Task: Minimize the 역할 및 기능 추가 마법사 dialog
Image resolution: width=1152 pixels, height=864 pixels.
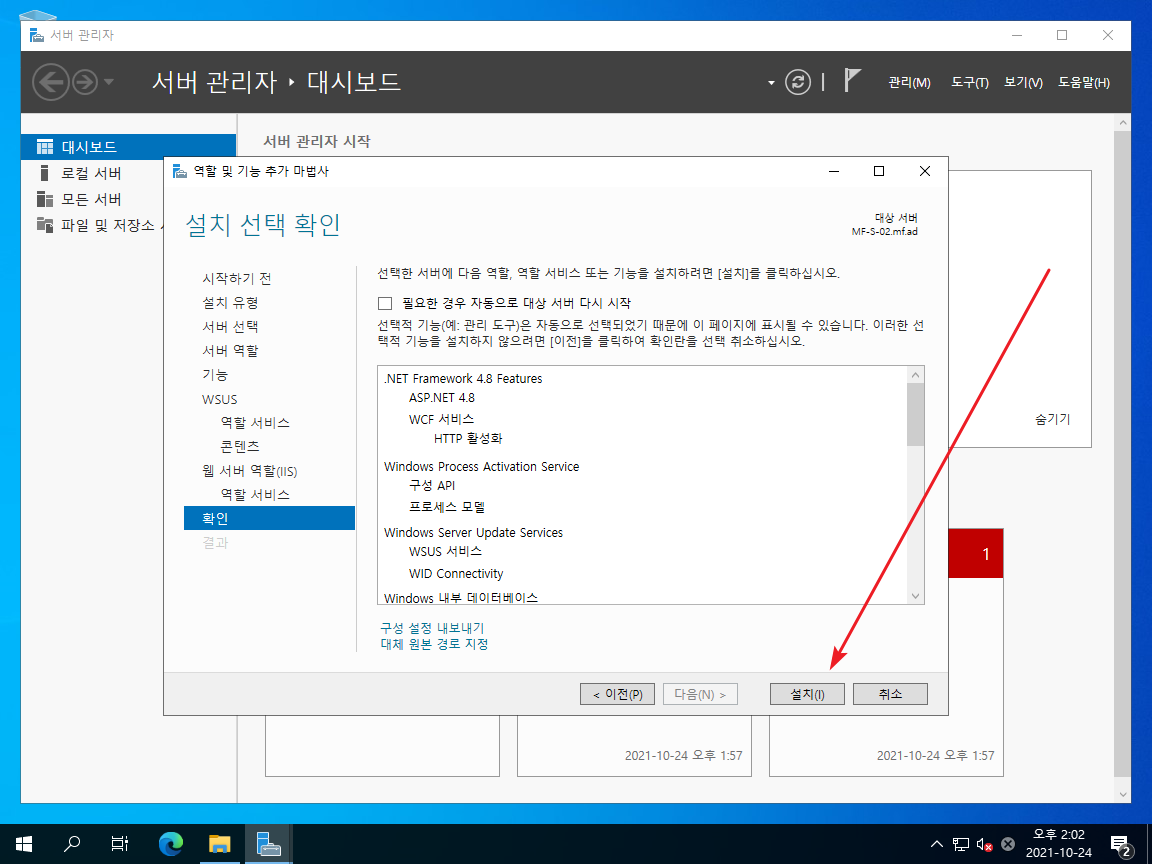Action: click(834, 171)
